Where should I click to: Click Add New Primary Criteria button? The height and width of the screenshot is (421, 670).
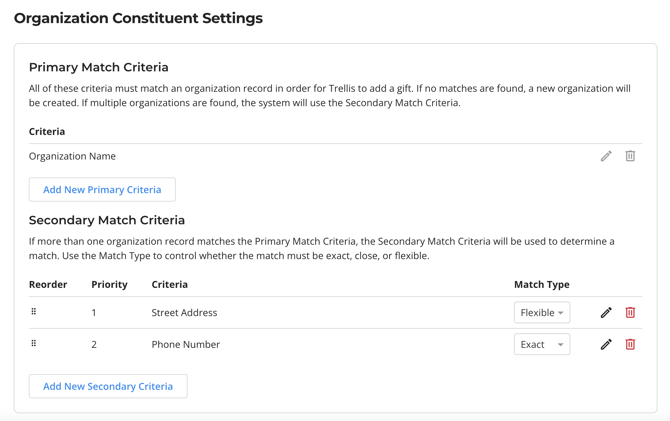point(102,190)
